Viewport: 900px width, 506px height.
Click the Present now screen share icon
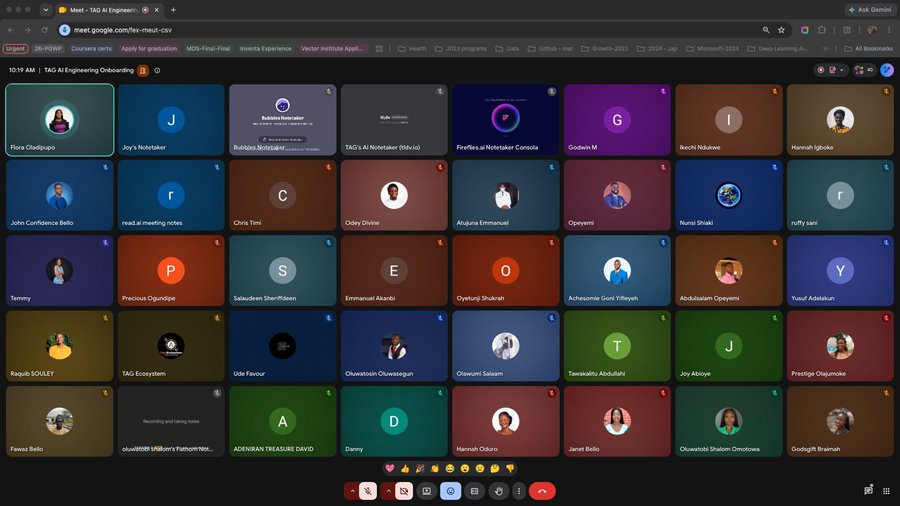427,491
